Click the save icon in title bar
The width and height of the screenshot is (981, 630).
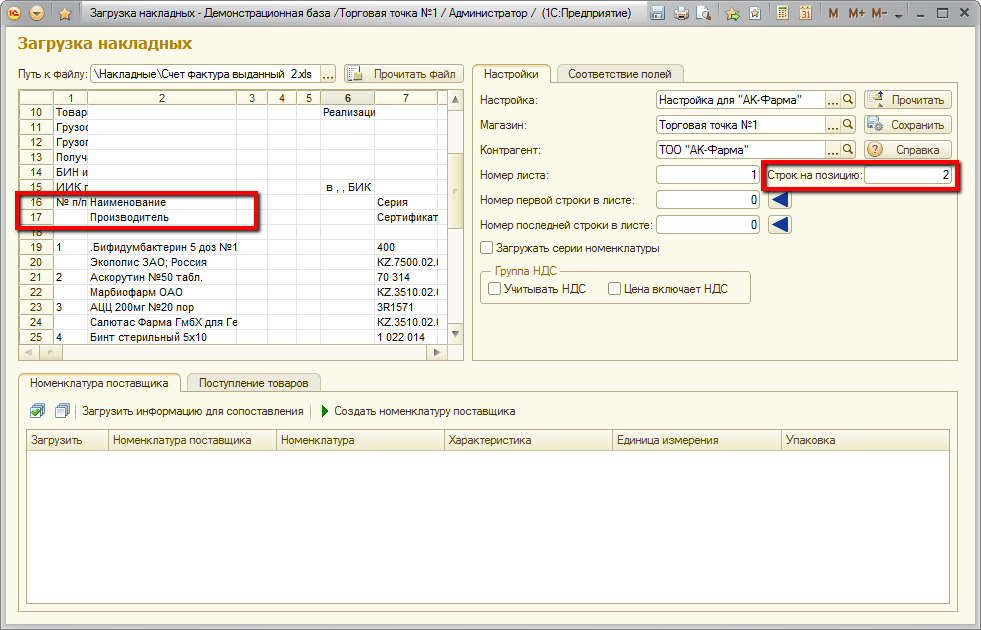[x=658, y=14]
